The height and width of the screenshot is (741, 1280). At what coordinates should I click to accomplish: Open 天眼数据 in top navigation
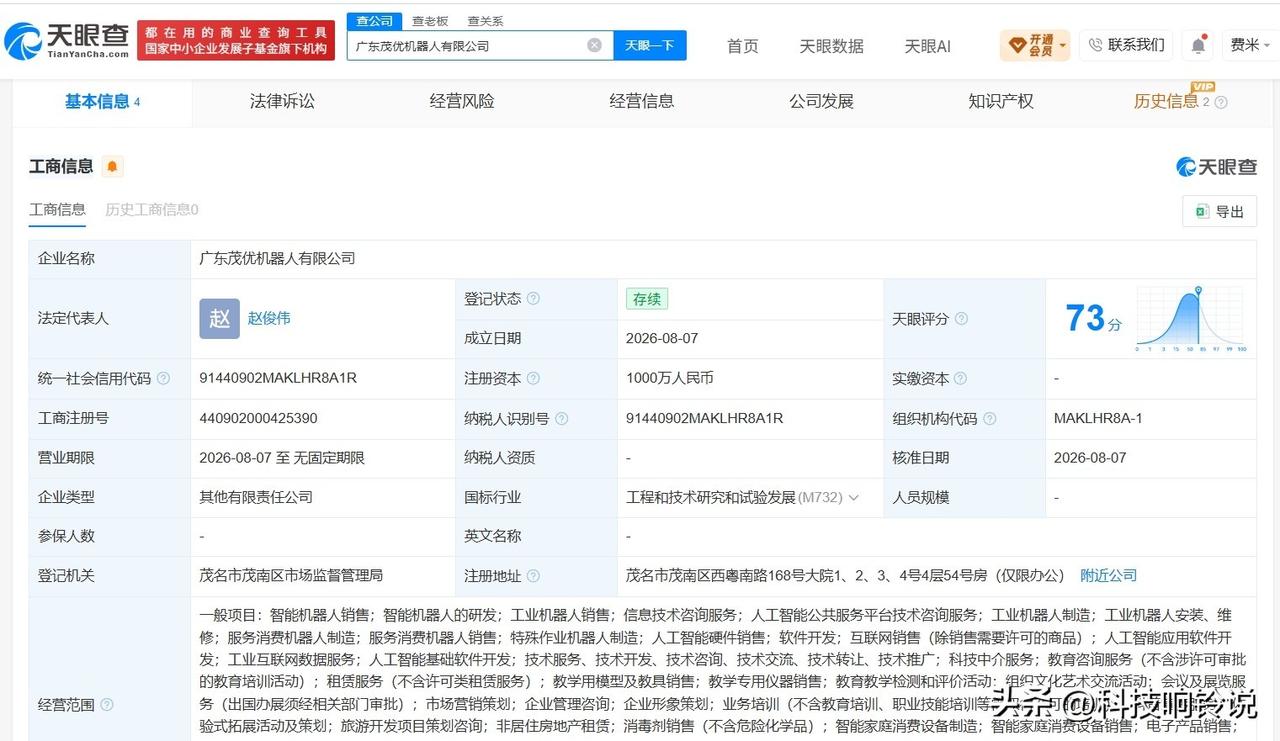click(x=831, y=46)
